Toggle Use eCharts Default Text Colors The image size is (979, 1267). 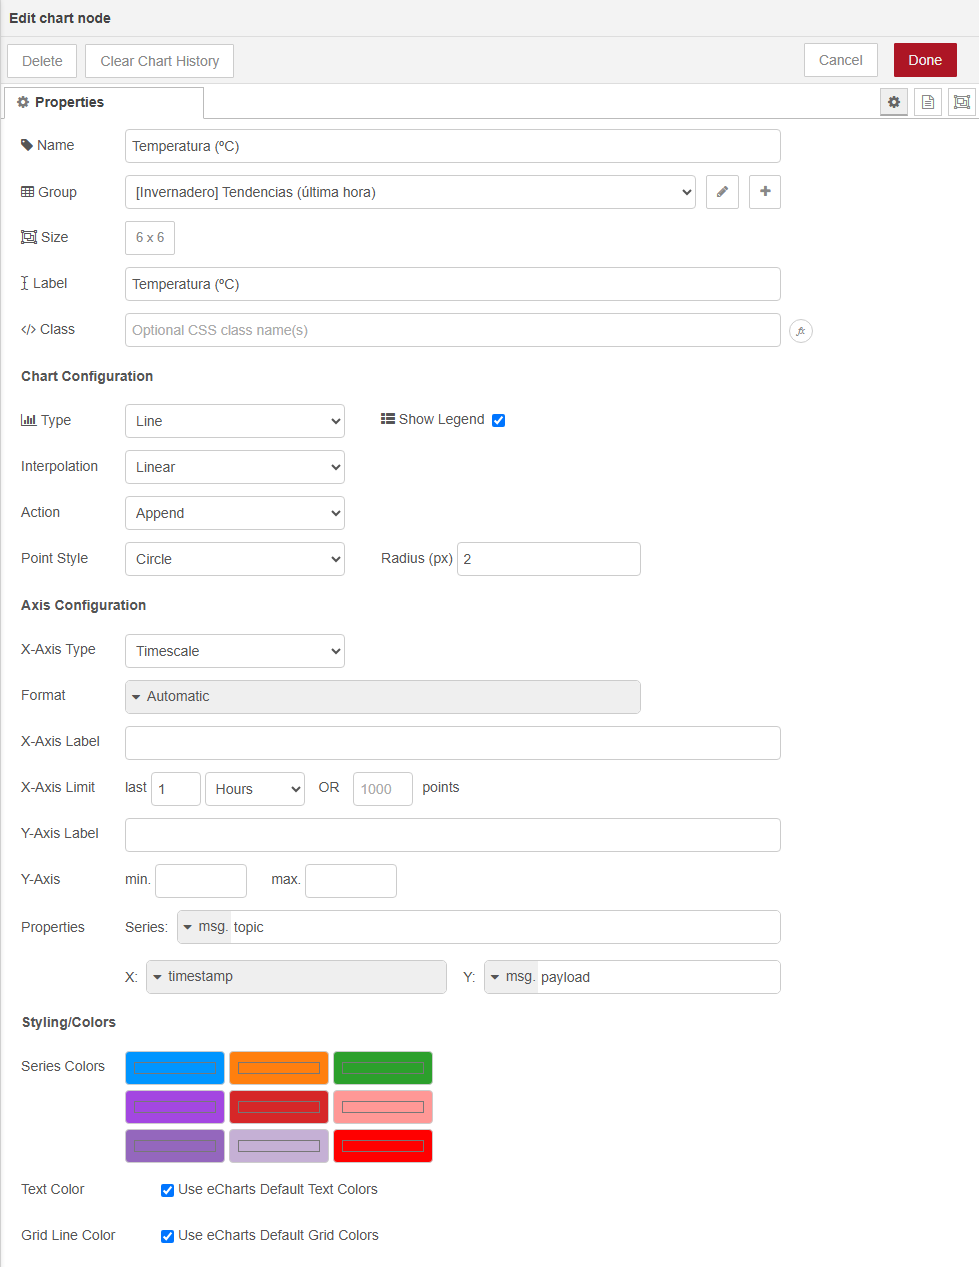[x=167, y=1190]
